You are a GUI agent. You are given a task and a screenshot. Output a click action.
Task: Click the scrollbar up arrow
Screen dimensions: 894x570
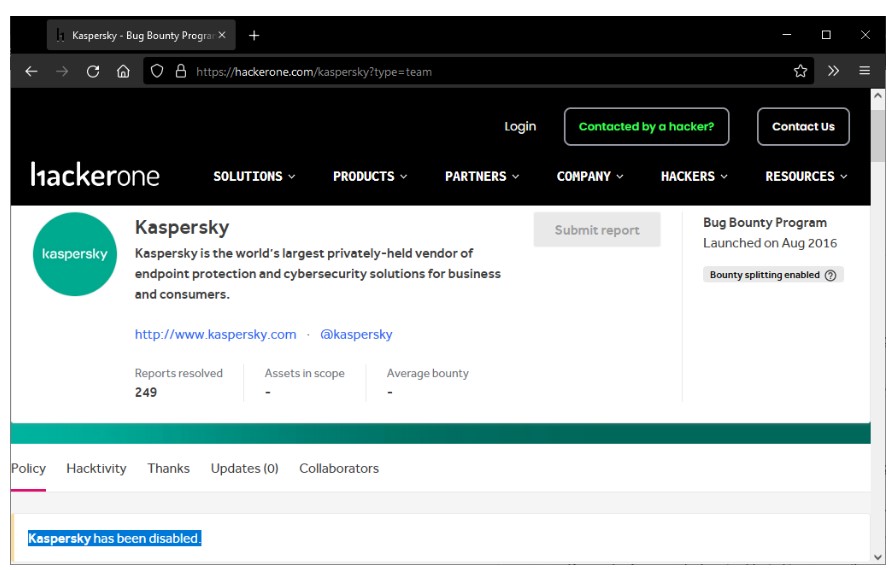coord(878,96)
